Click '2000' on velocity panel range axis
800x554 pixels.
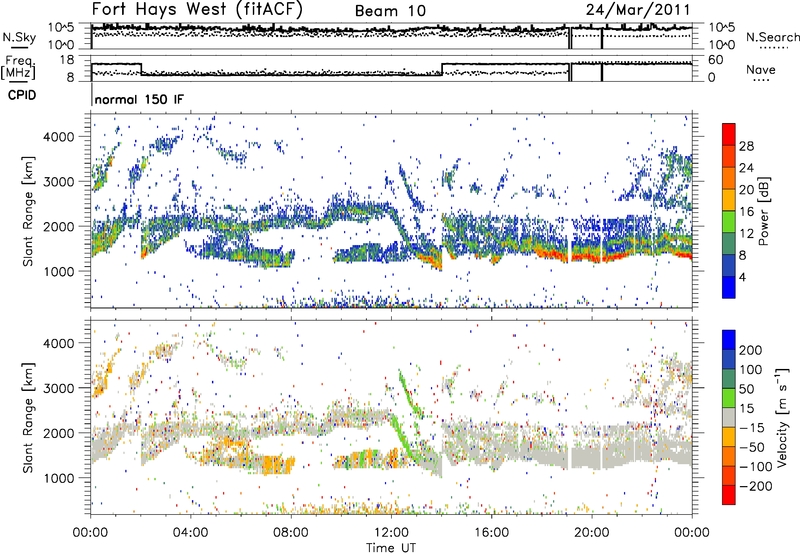click(x=58, y=433)
